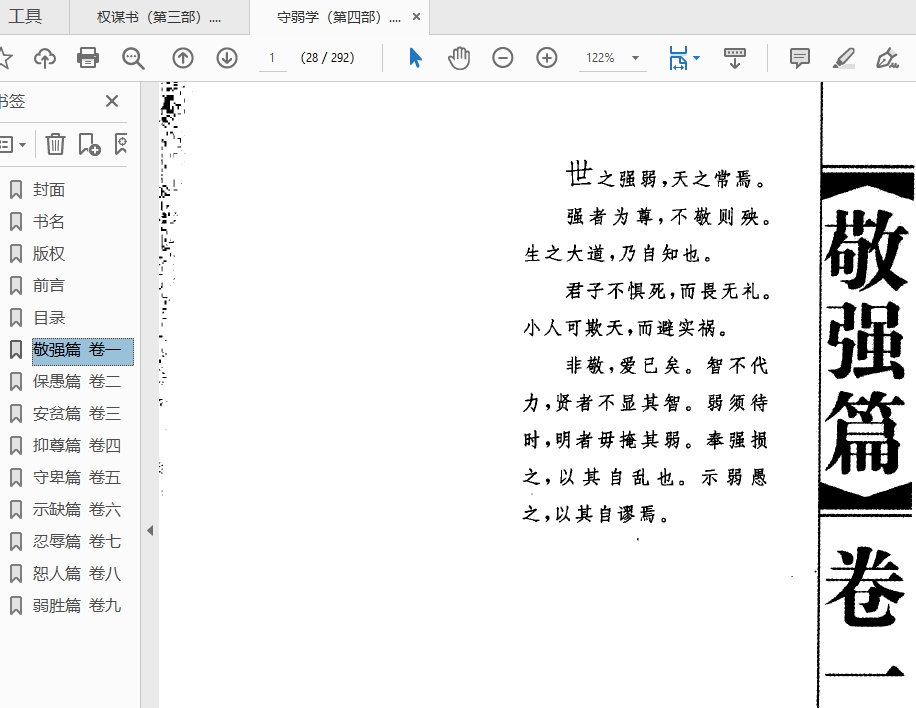The width and height of the screenshot is (916, 708).
Task: Add a new bookmark in bookmarks panel
Action: (89, 144)
